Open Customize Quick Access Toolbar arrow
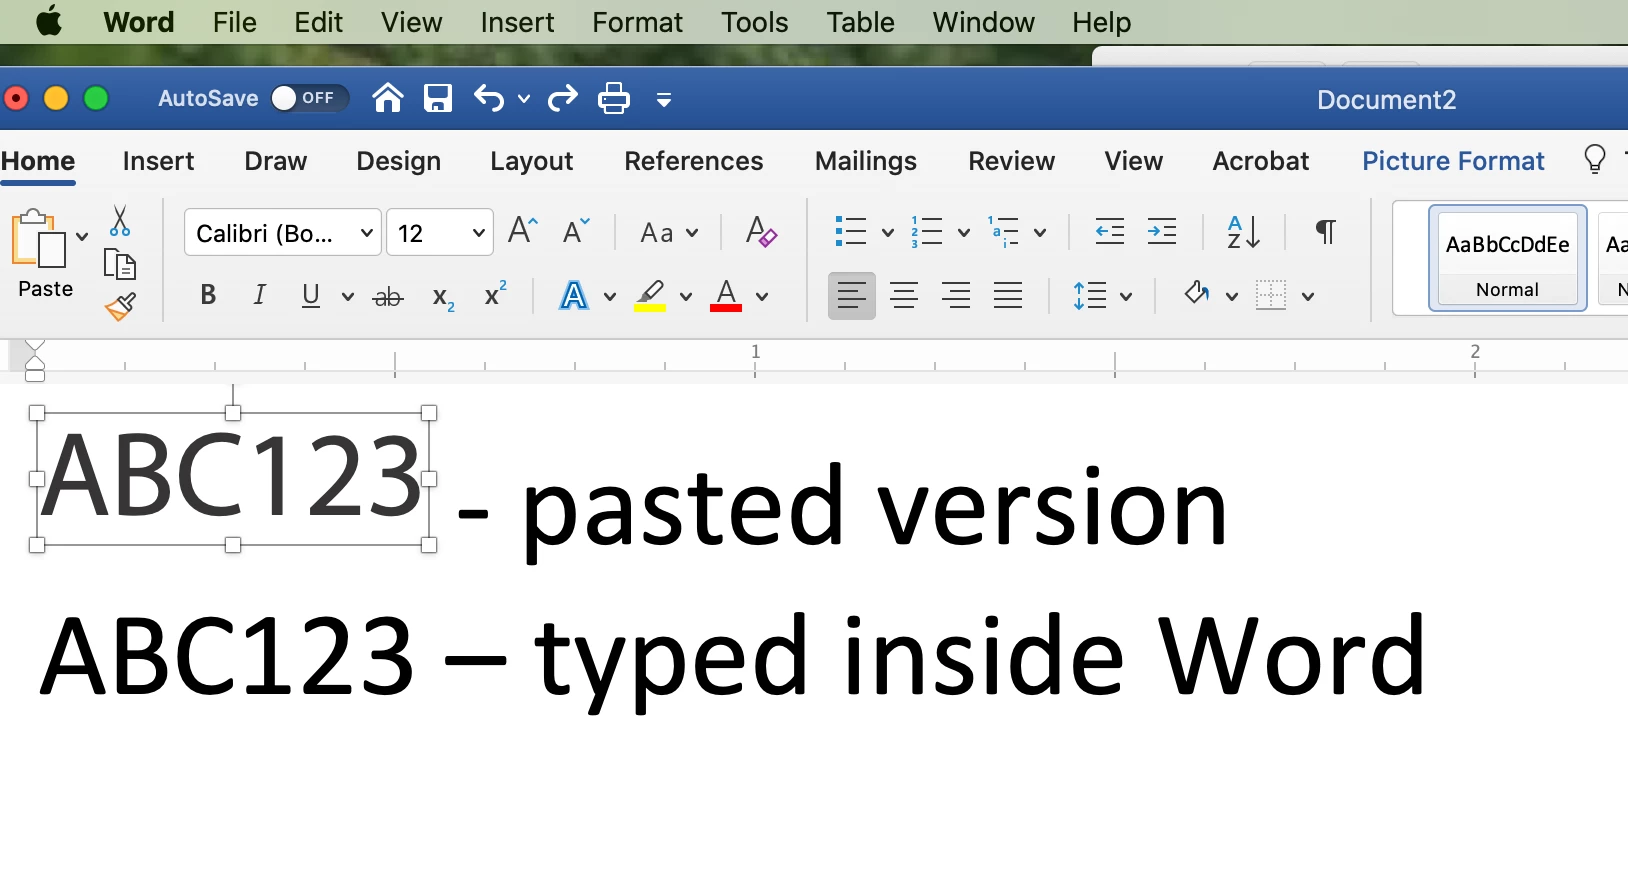The width and height of the screenshot is (1628, 886). (664, 99)
